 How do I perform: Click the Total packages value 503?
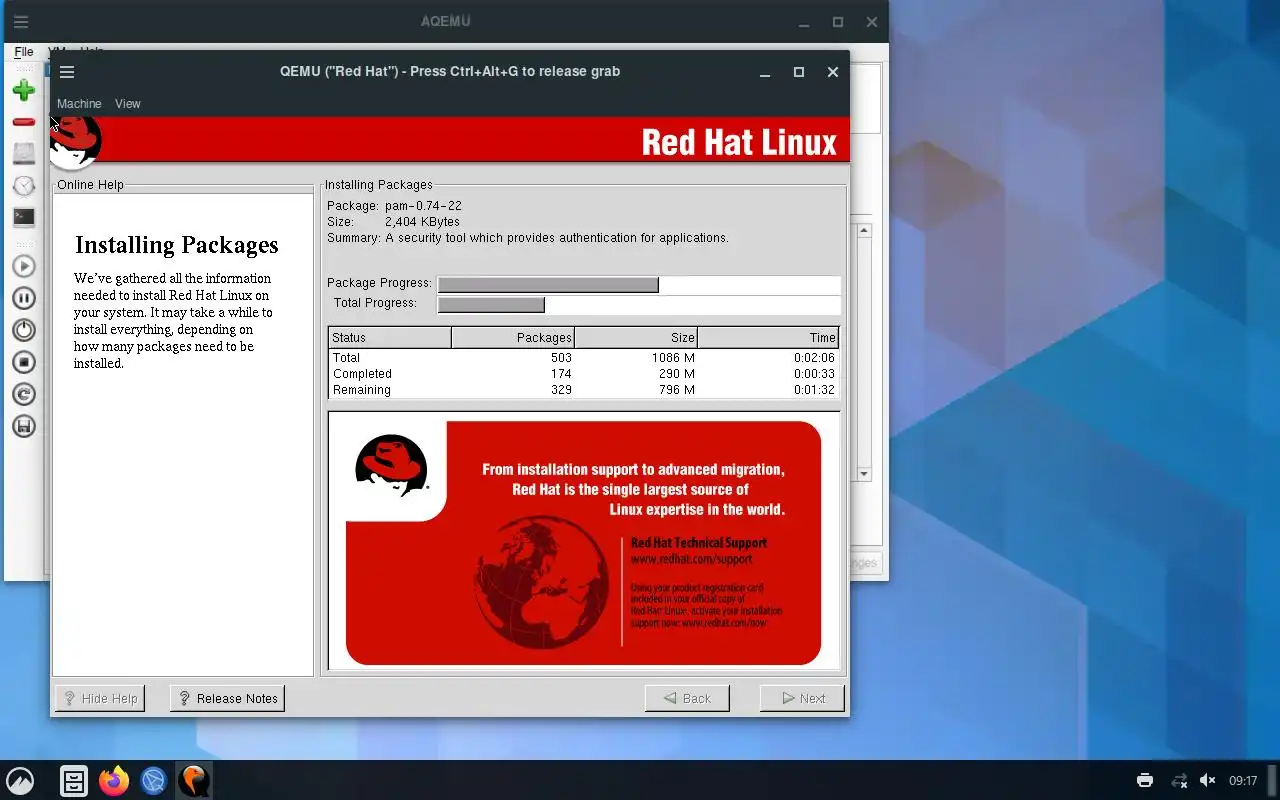[x=561, y=358]
